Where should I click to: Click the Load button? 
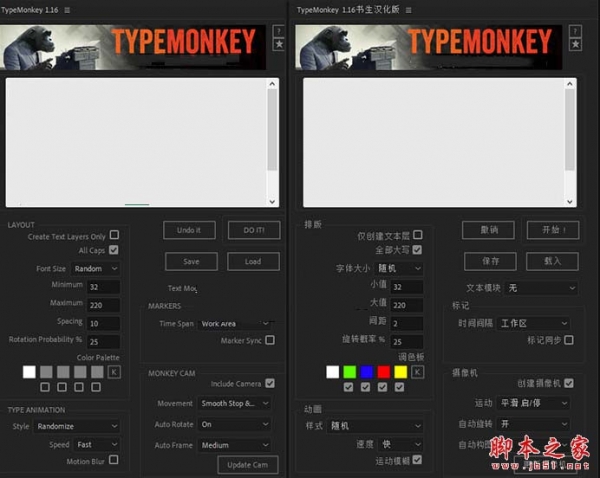point(253,261)
